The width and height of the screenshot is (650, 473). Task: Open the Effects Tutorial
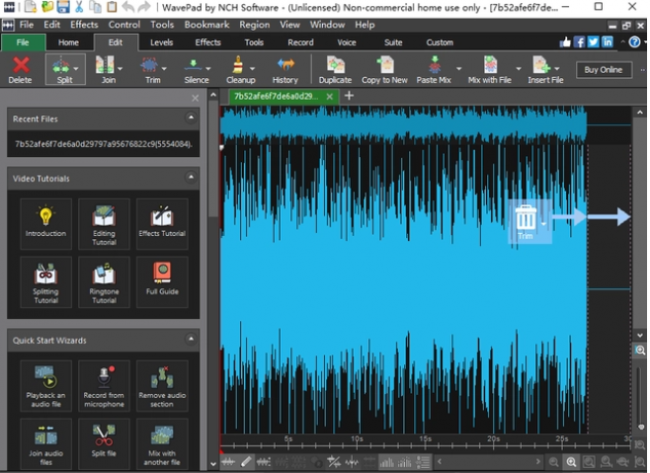(x=162, y=223)
